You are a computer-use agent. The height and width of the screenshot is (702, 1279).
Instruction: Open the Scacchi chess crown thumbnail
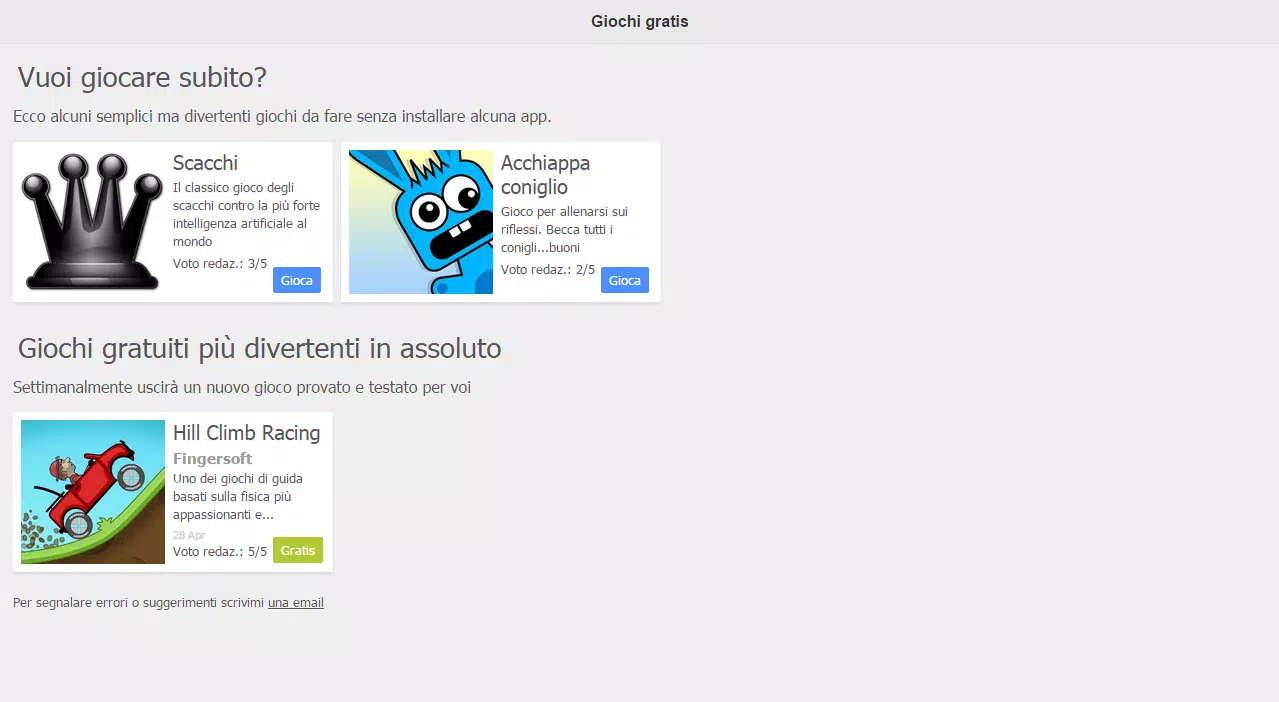tap(93, 222)
